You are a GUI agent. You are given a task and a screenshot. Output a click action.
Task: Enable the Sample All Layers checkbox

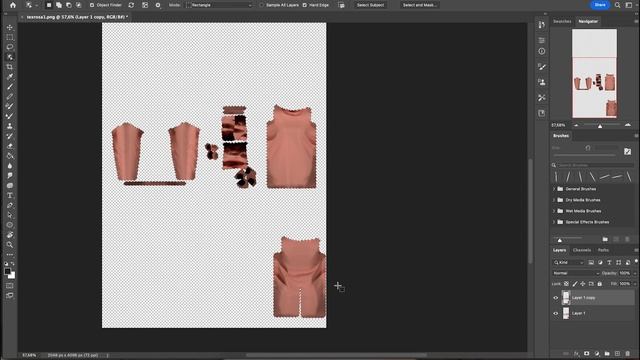[262, 5]
